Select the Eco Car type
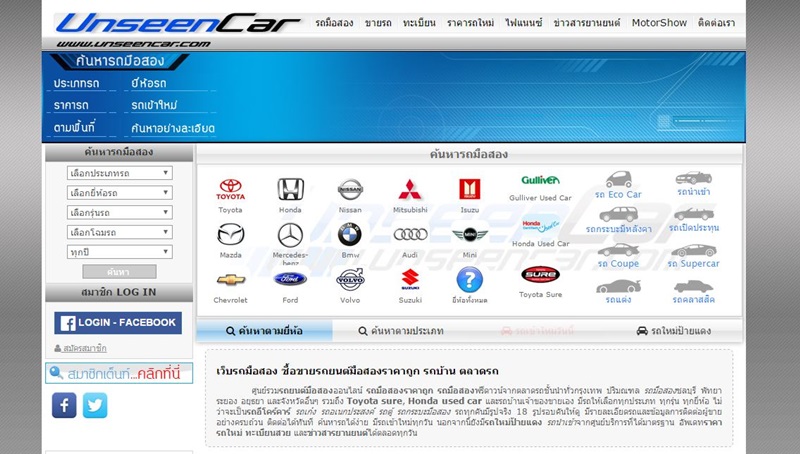The image size is (800, 454). click(618, 186)
